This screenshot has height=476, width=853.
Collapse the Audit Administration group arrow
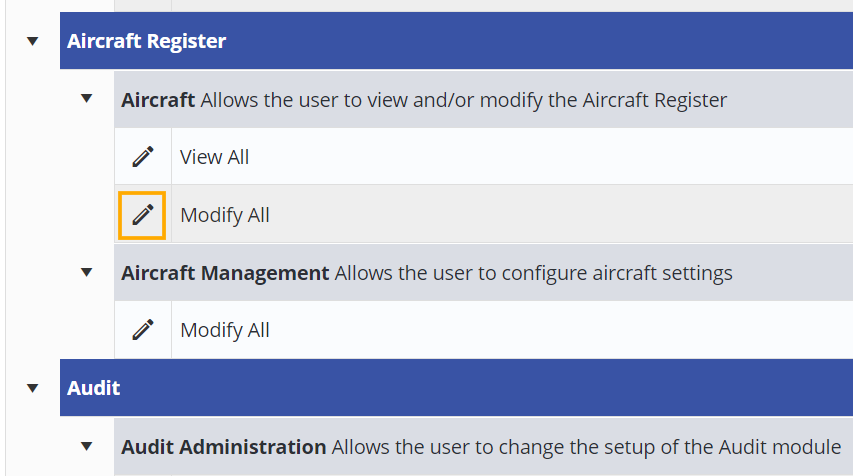click(87, 446)
